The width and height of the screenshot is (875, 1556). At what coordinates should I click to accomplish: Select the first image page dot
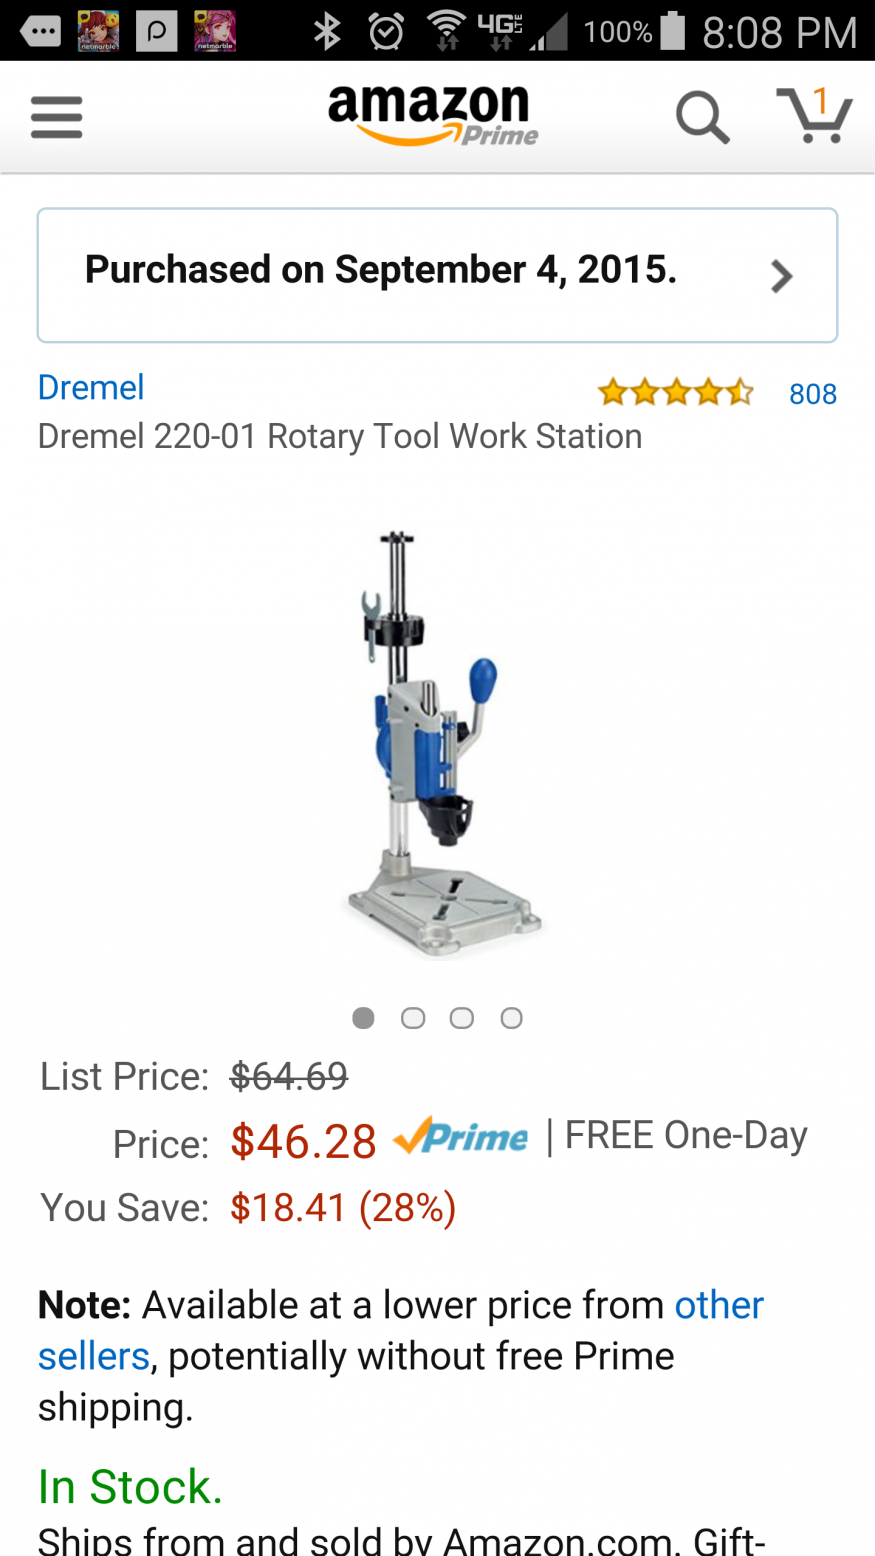(x=364, y=1018)
